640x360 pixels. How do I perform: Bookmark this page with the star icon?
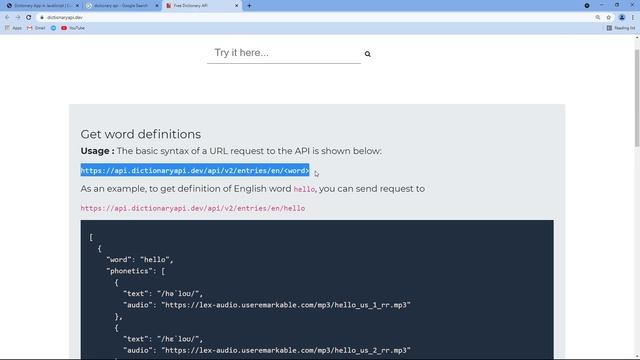[x=609, y=18]
